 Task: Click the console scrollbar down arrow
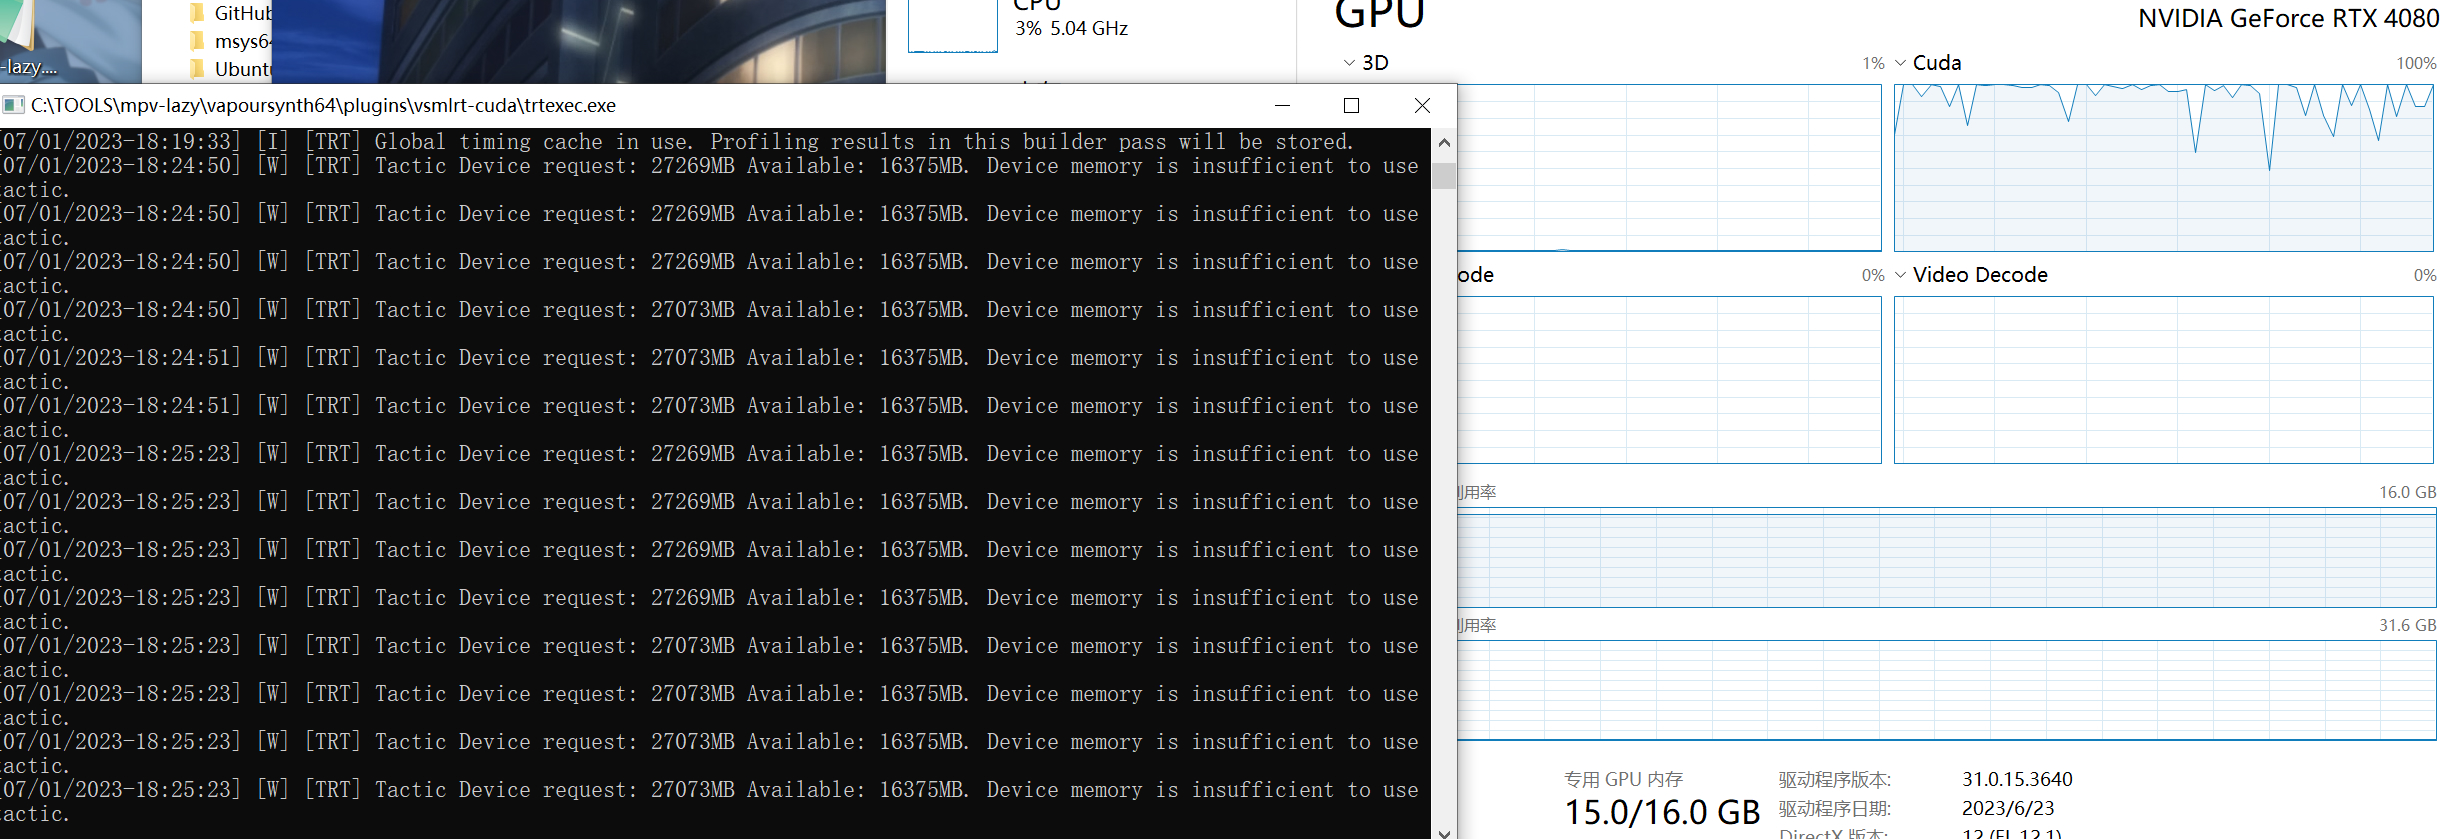(1443, 832)
